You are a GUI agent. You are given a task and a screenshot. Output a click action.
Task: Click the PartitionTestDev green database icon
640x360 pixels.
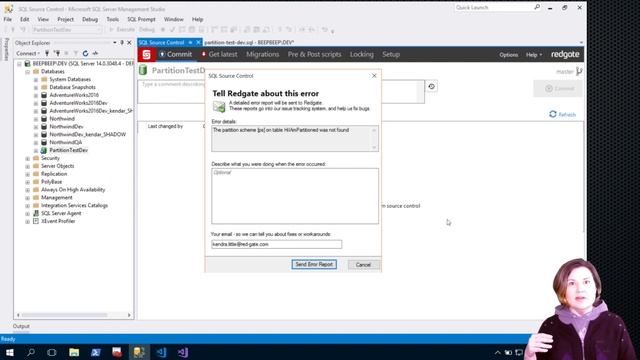coord(143,70)
